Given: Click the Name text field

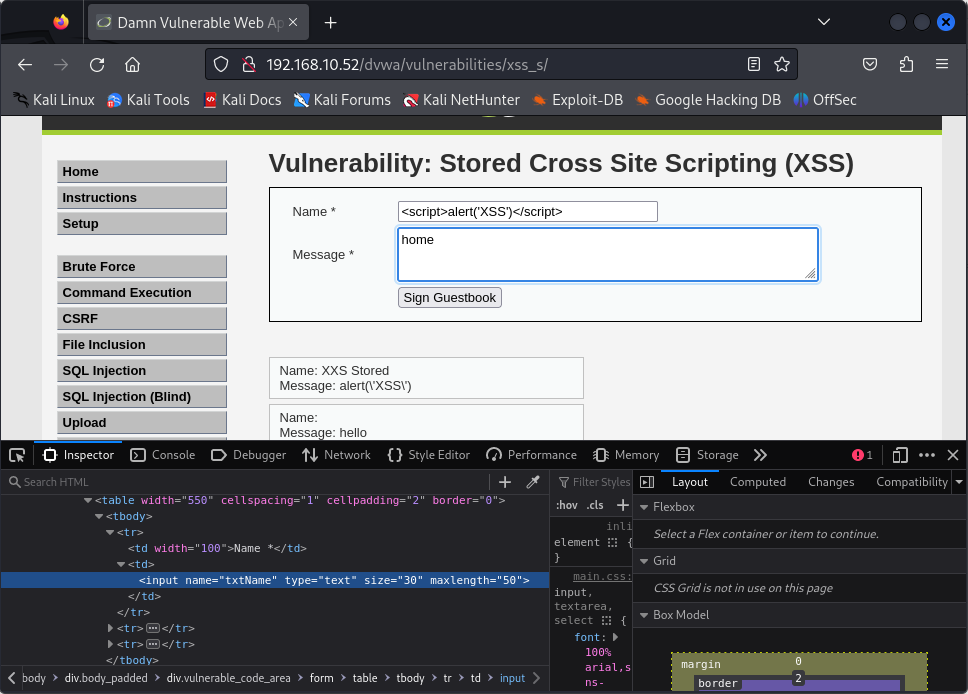Looking at the screenshot, I should pos(528,212).
